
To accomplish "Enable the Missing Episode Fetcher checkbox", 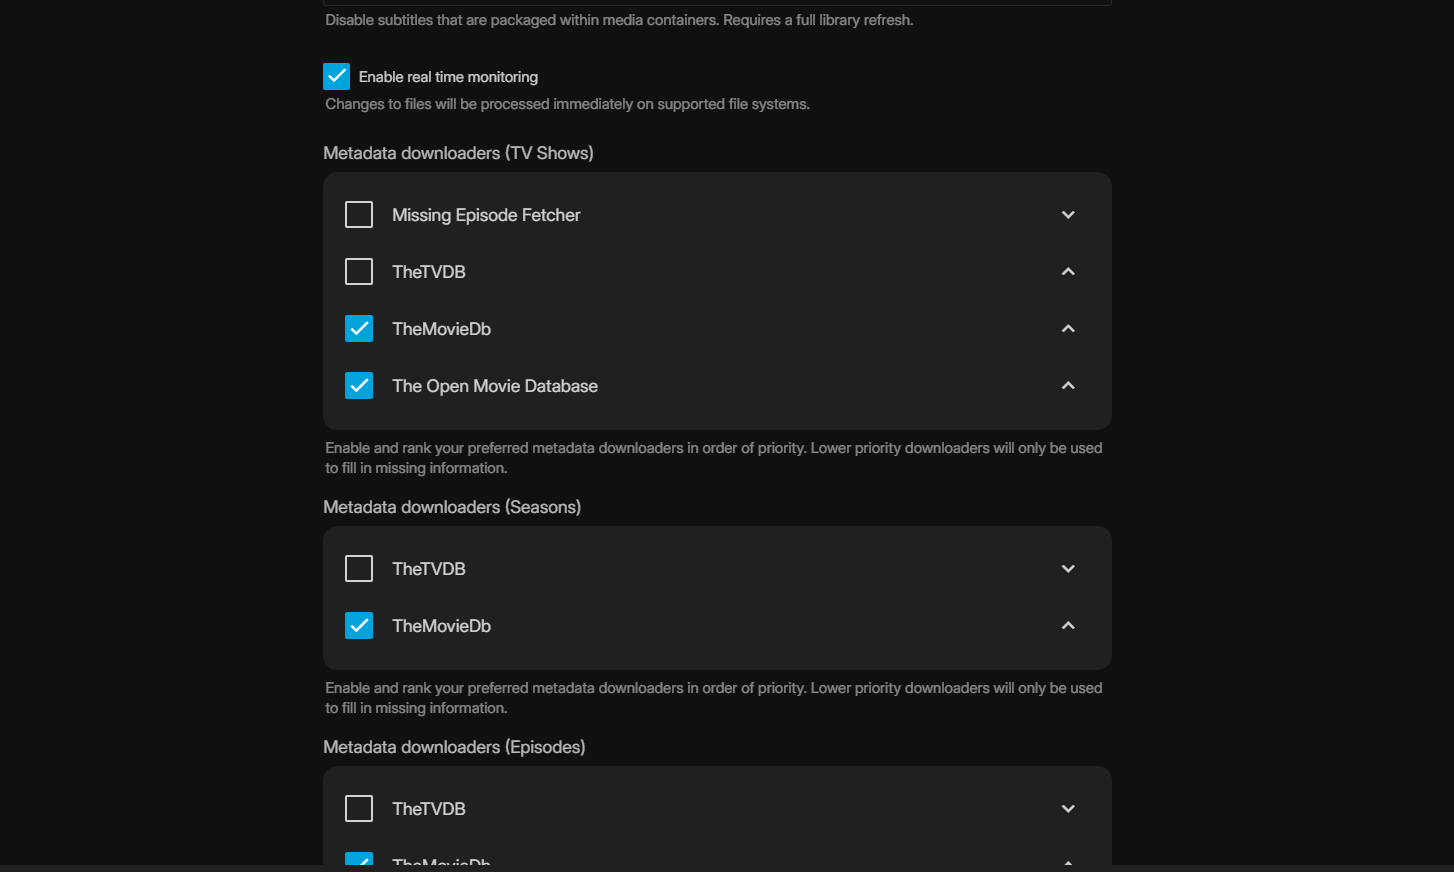I will pos(359,215).
